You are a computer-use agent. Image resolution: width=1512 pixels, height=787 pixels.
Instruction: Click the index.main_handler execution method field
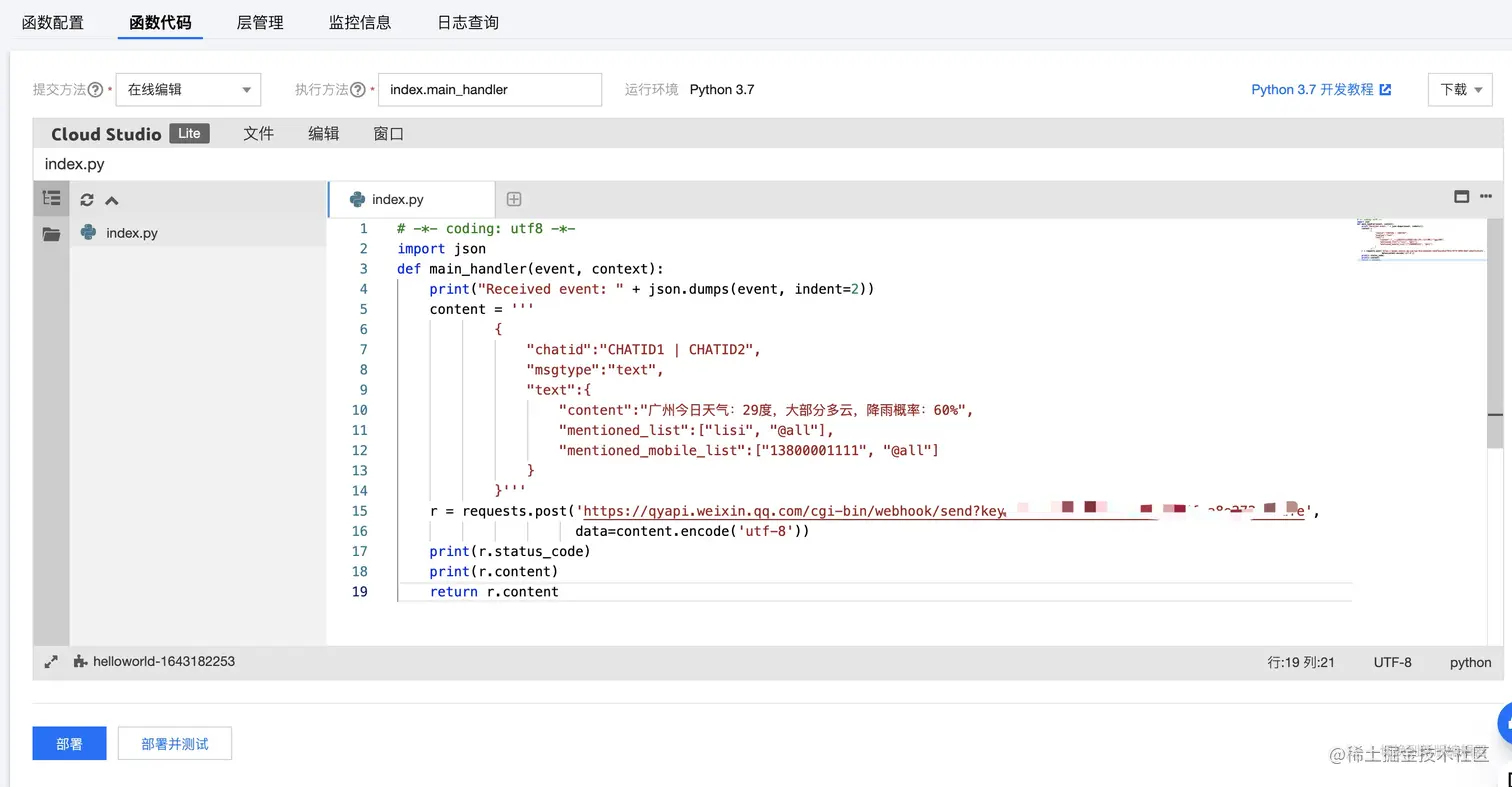tap(490, 89)
